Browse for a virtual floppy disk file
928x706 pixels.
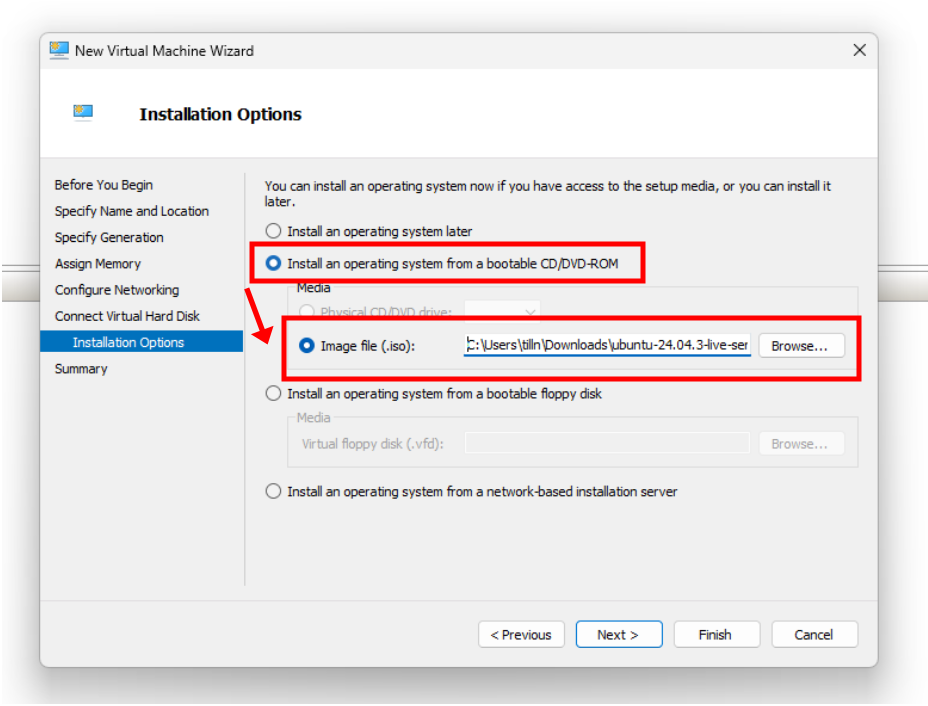pos(801,444)
